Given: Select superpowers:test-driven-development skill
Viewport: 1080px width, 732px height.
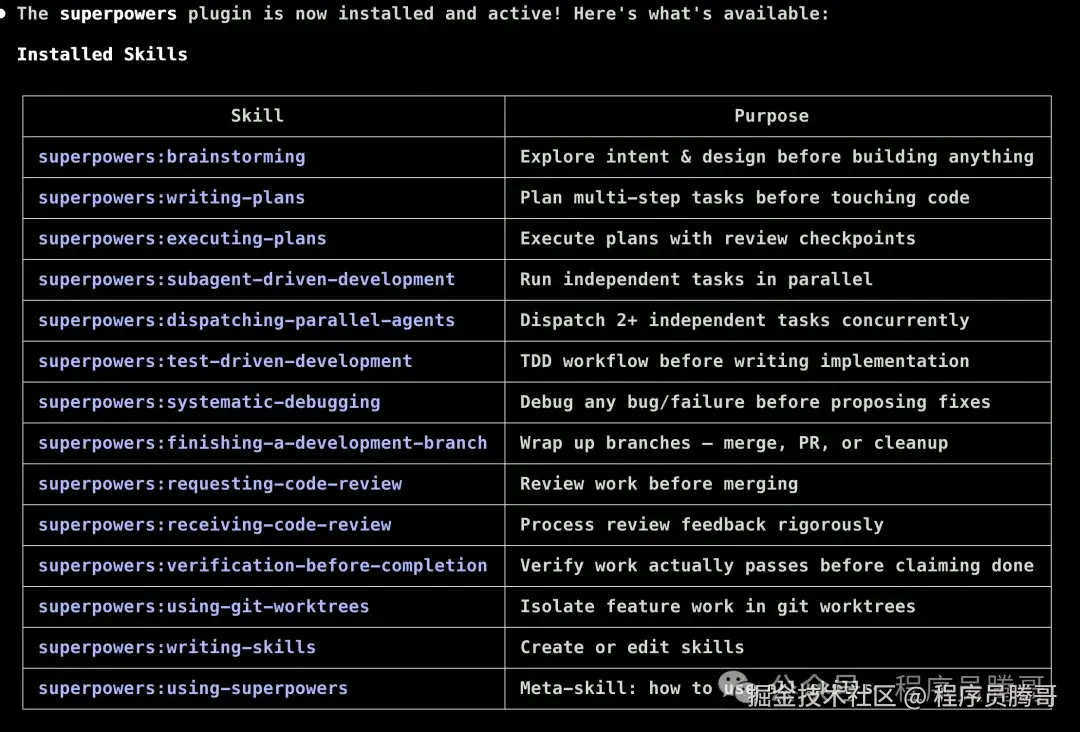Looking at the screenshot, I should 225,361.
